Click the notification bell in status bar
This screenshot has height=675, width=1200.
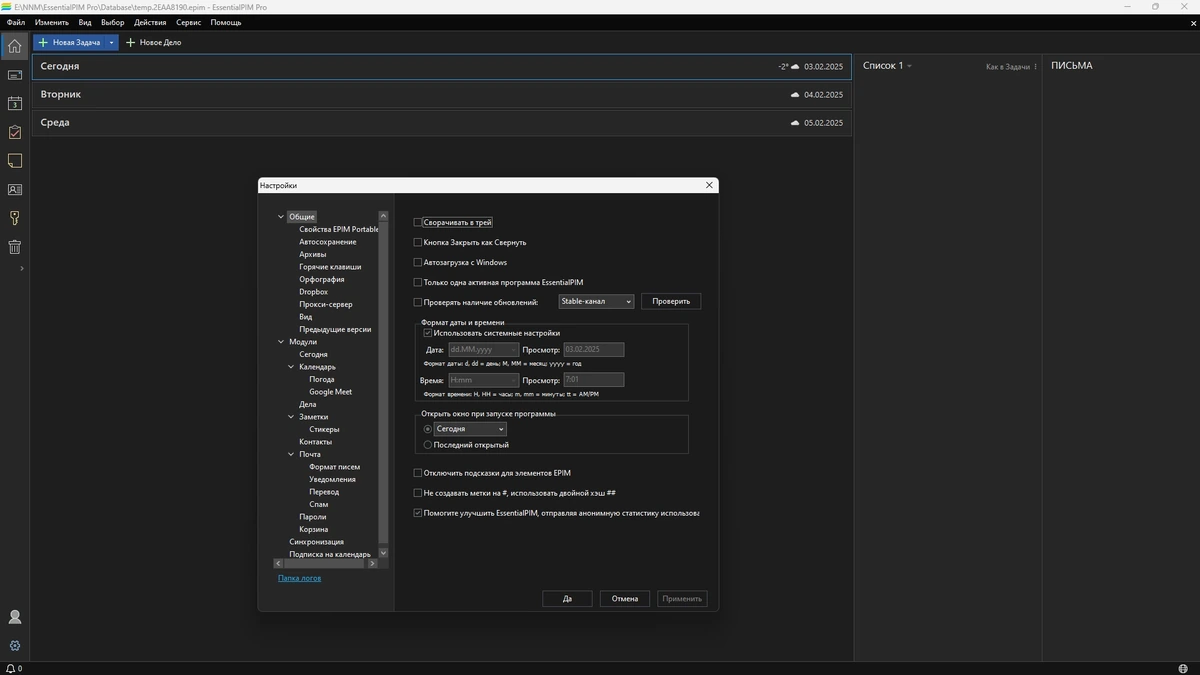pyautogui.click(x=10, y=668)
